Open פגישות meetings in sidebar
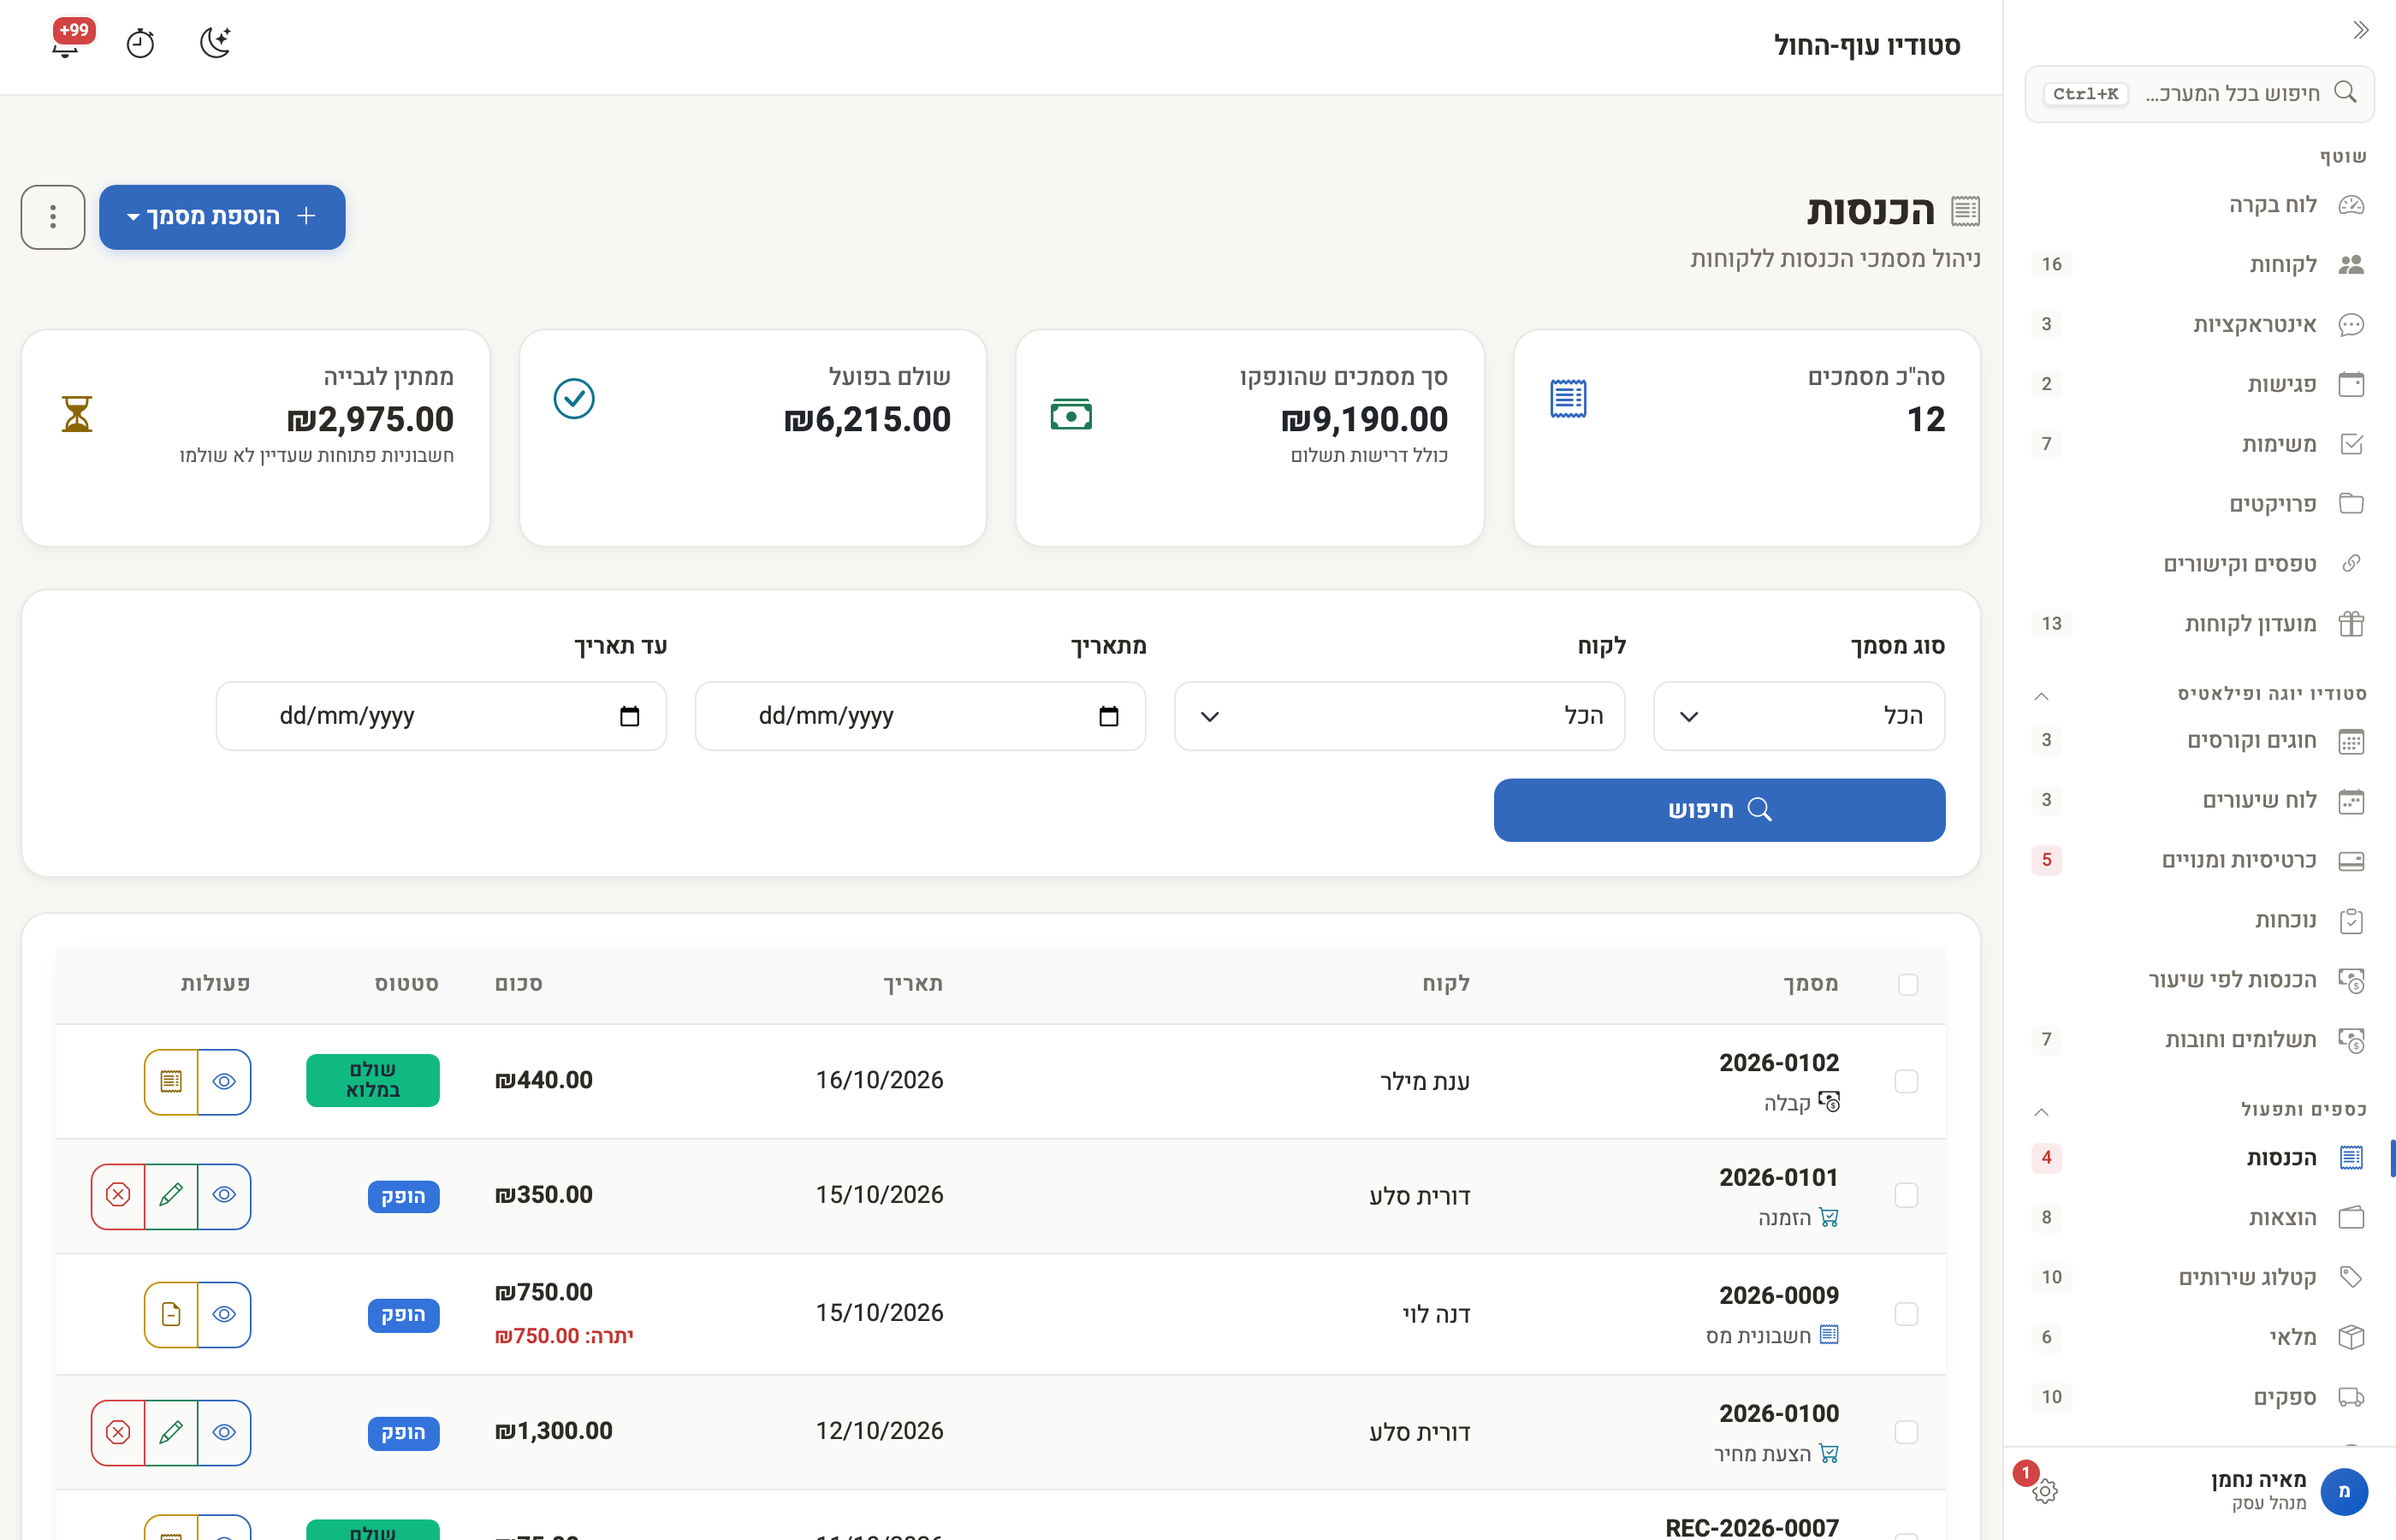Image resolution: width=2396 pixels, height=1540 pixels. 2199,384
